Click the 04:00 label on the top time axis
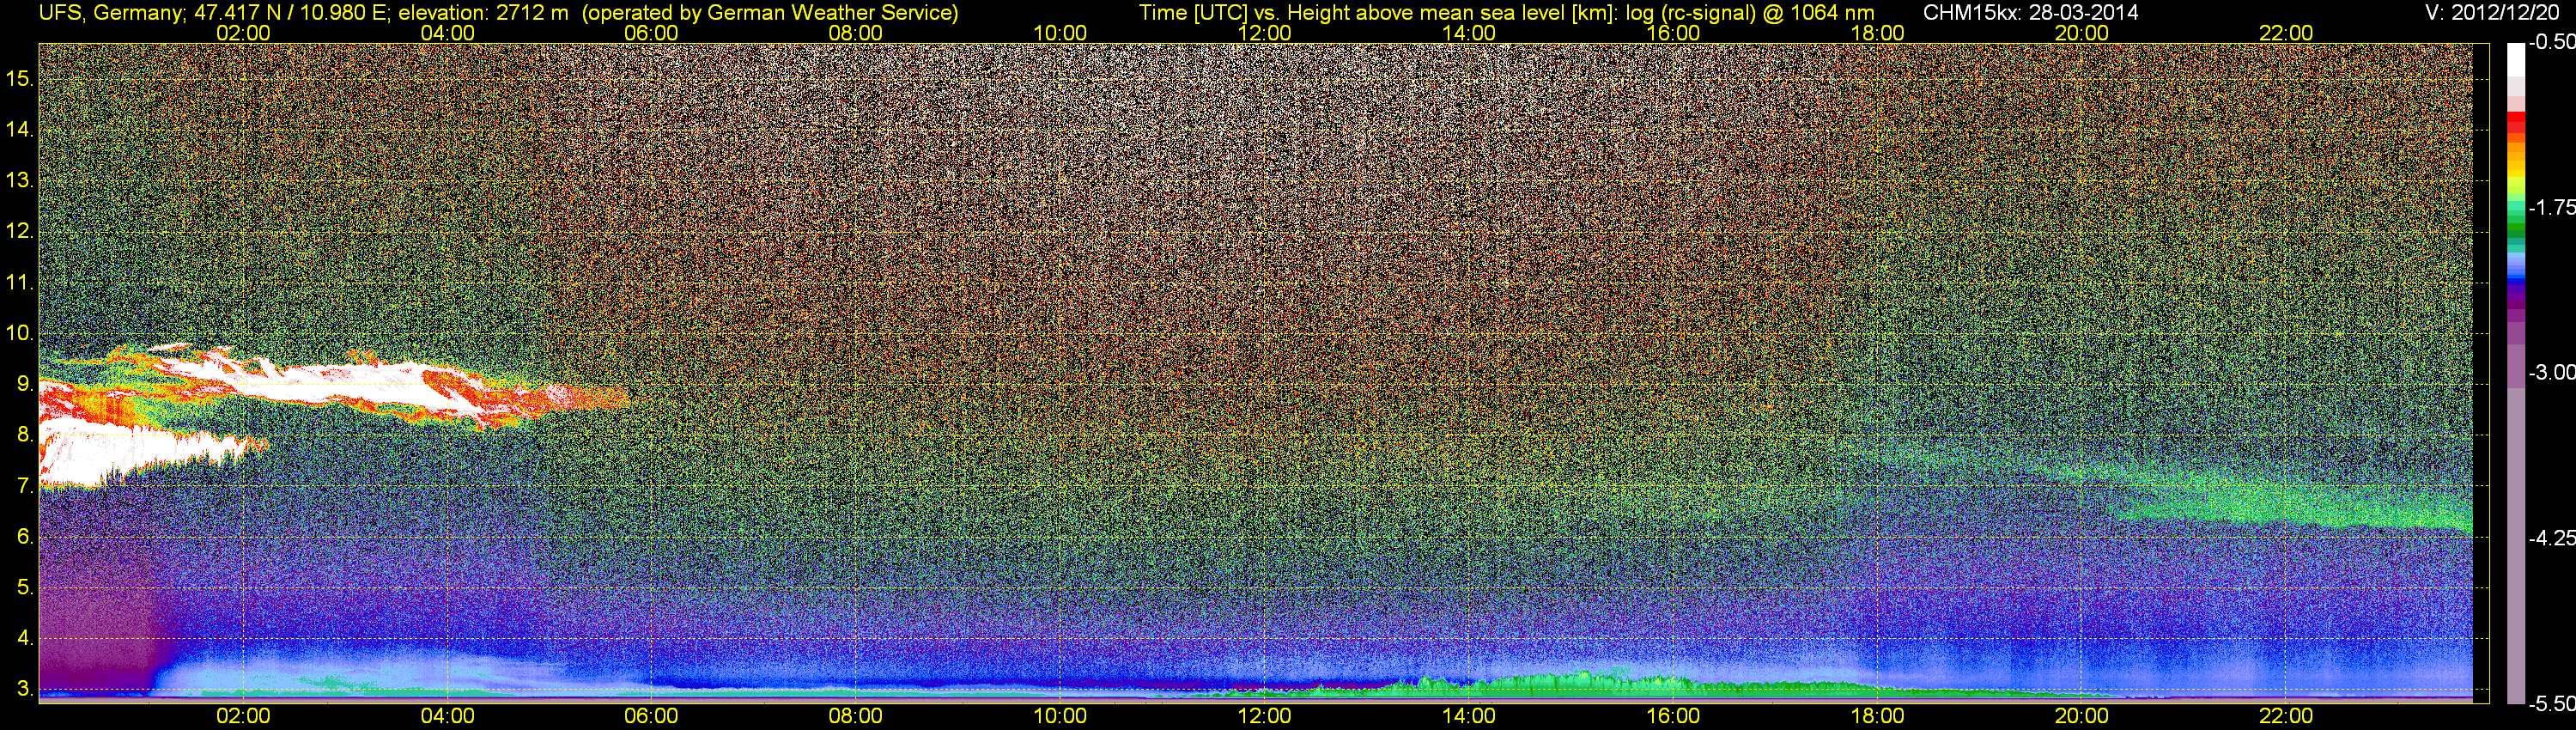2576x730 pixels. tap(447, 33)
